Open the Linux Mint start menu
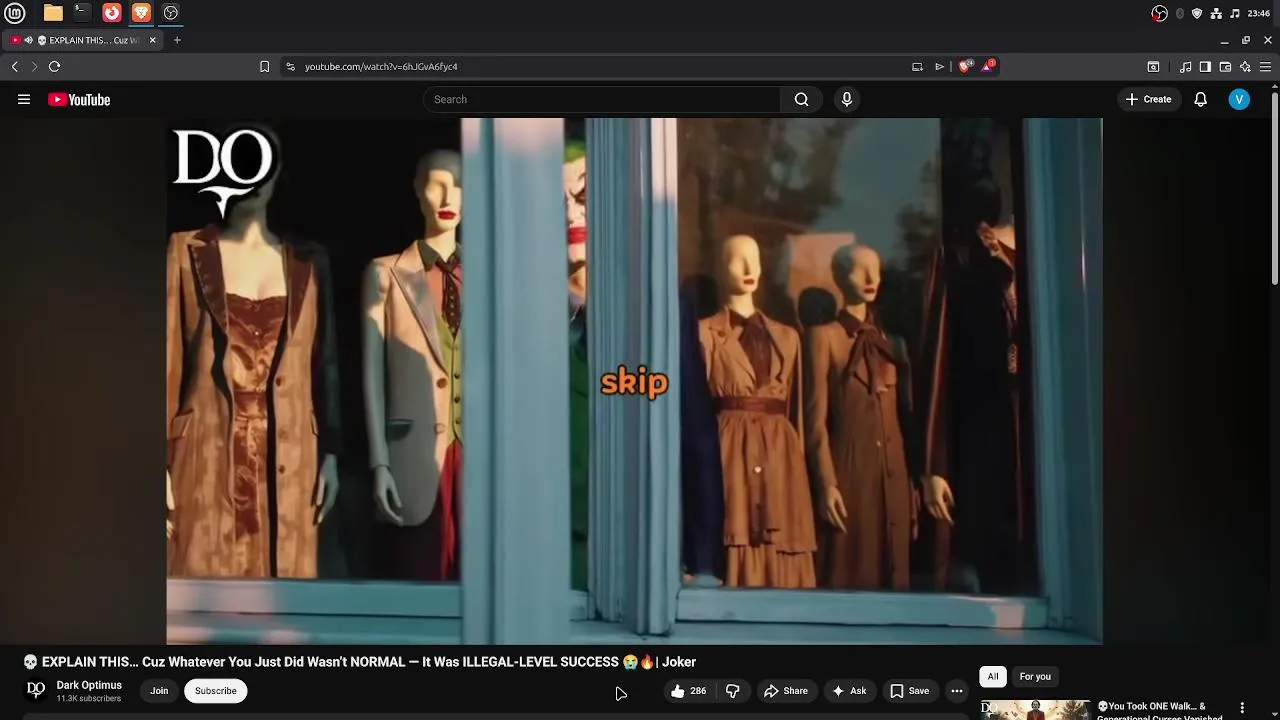This screenshot has height=720, width=1280. pos(14,13)
